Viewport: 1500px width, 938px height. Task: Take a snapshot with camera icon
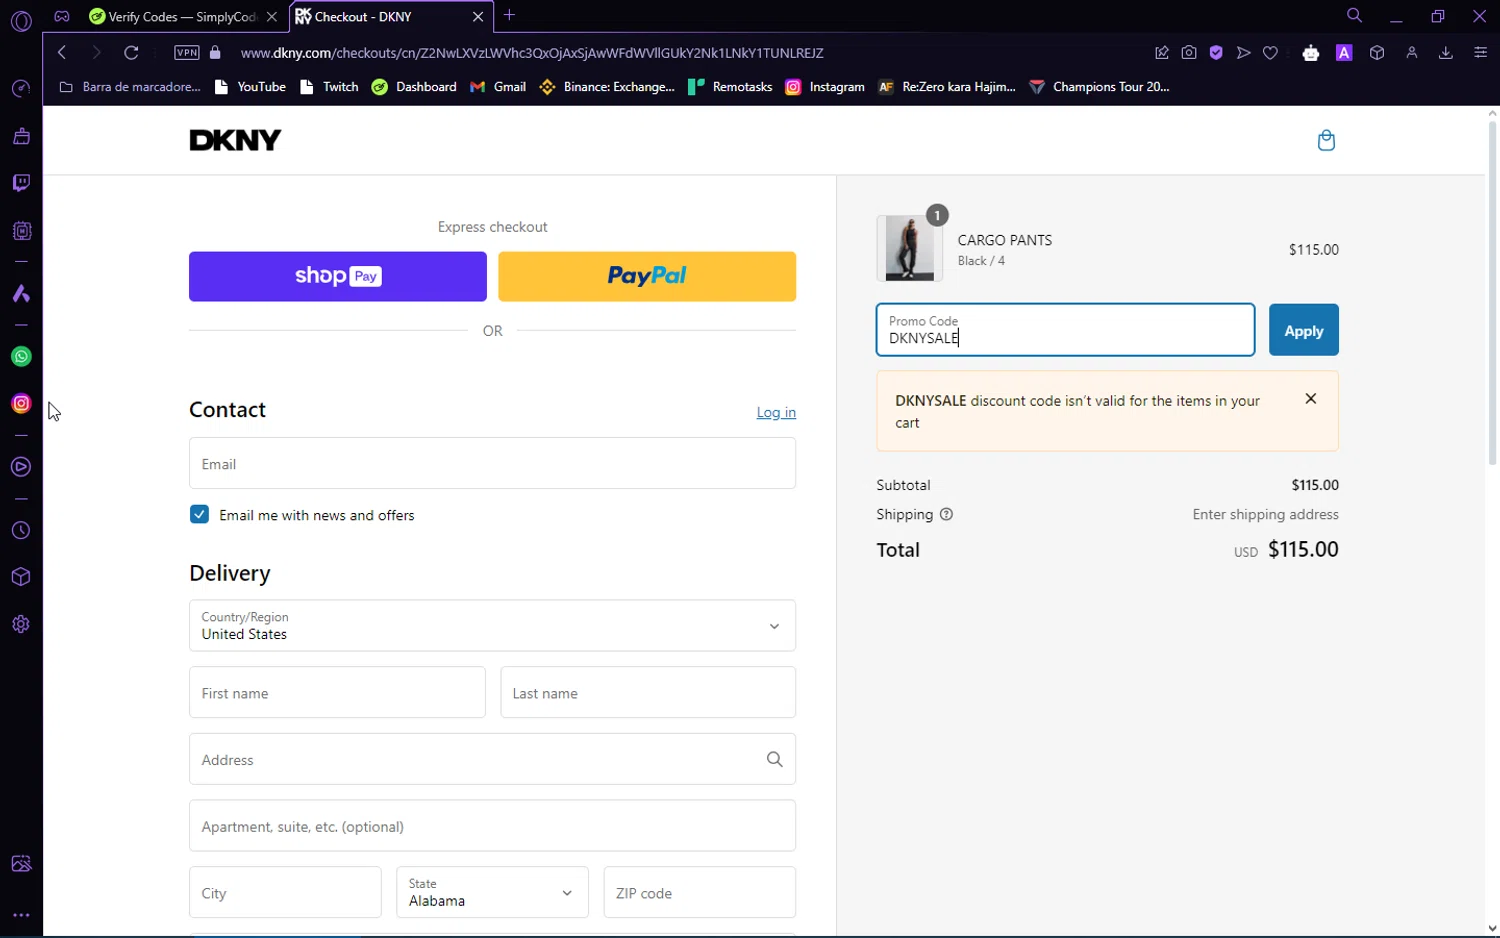click(x=1189, y=53)
